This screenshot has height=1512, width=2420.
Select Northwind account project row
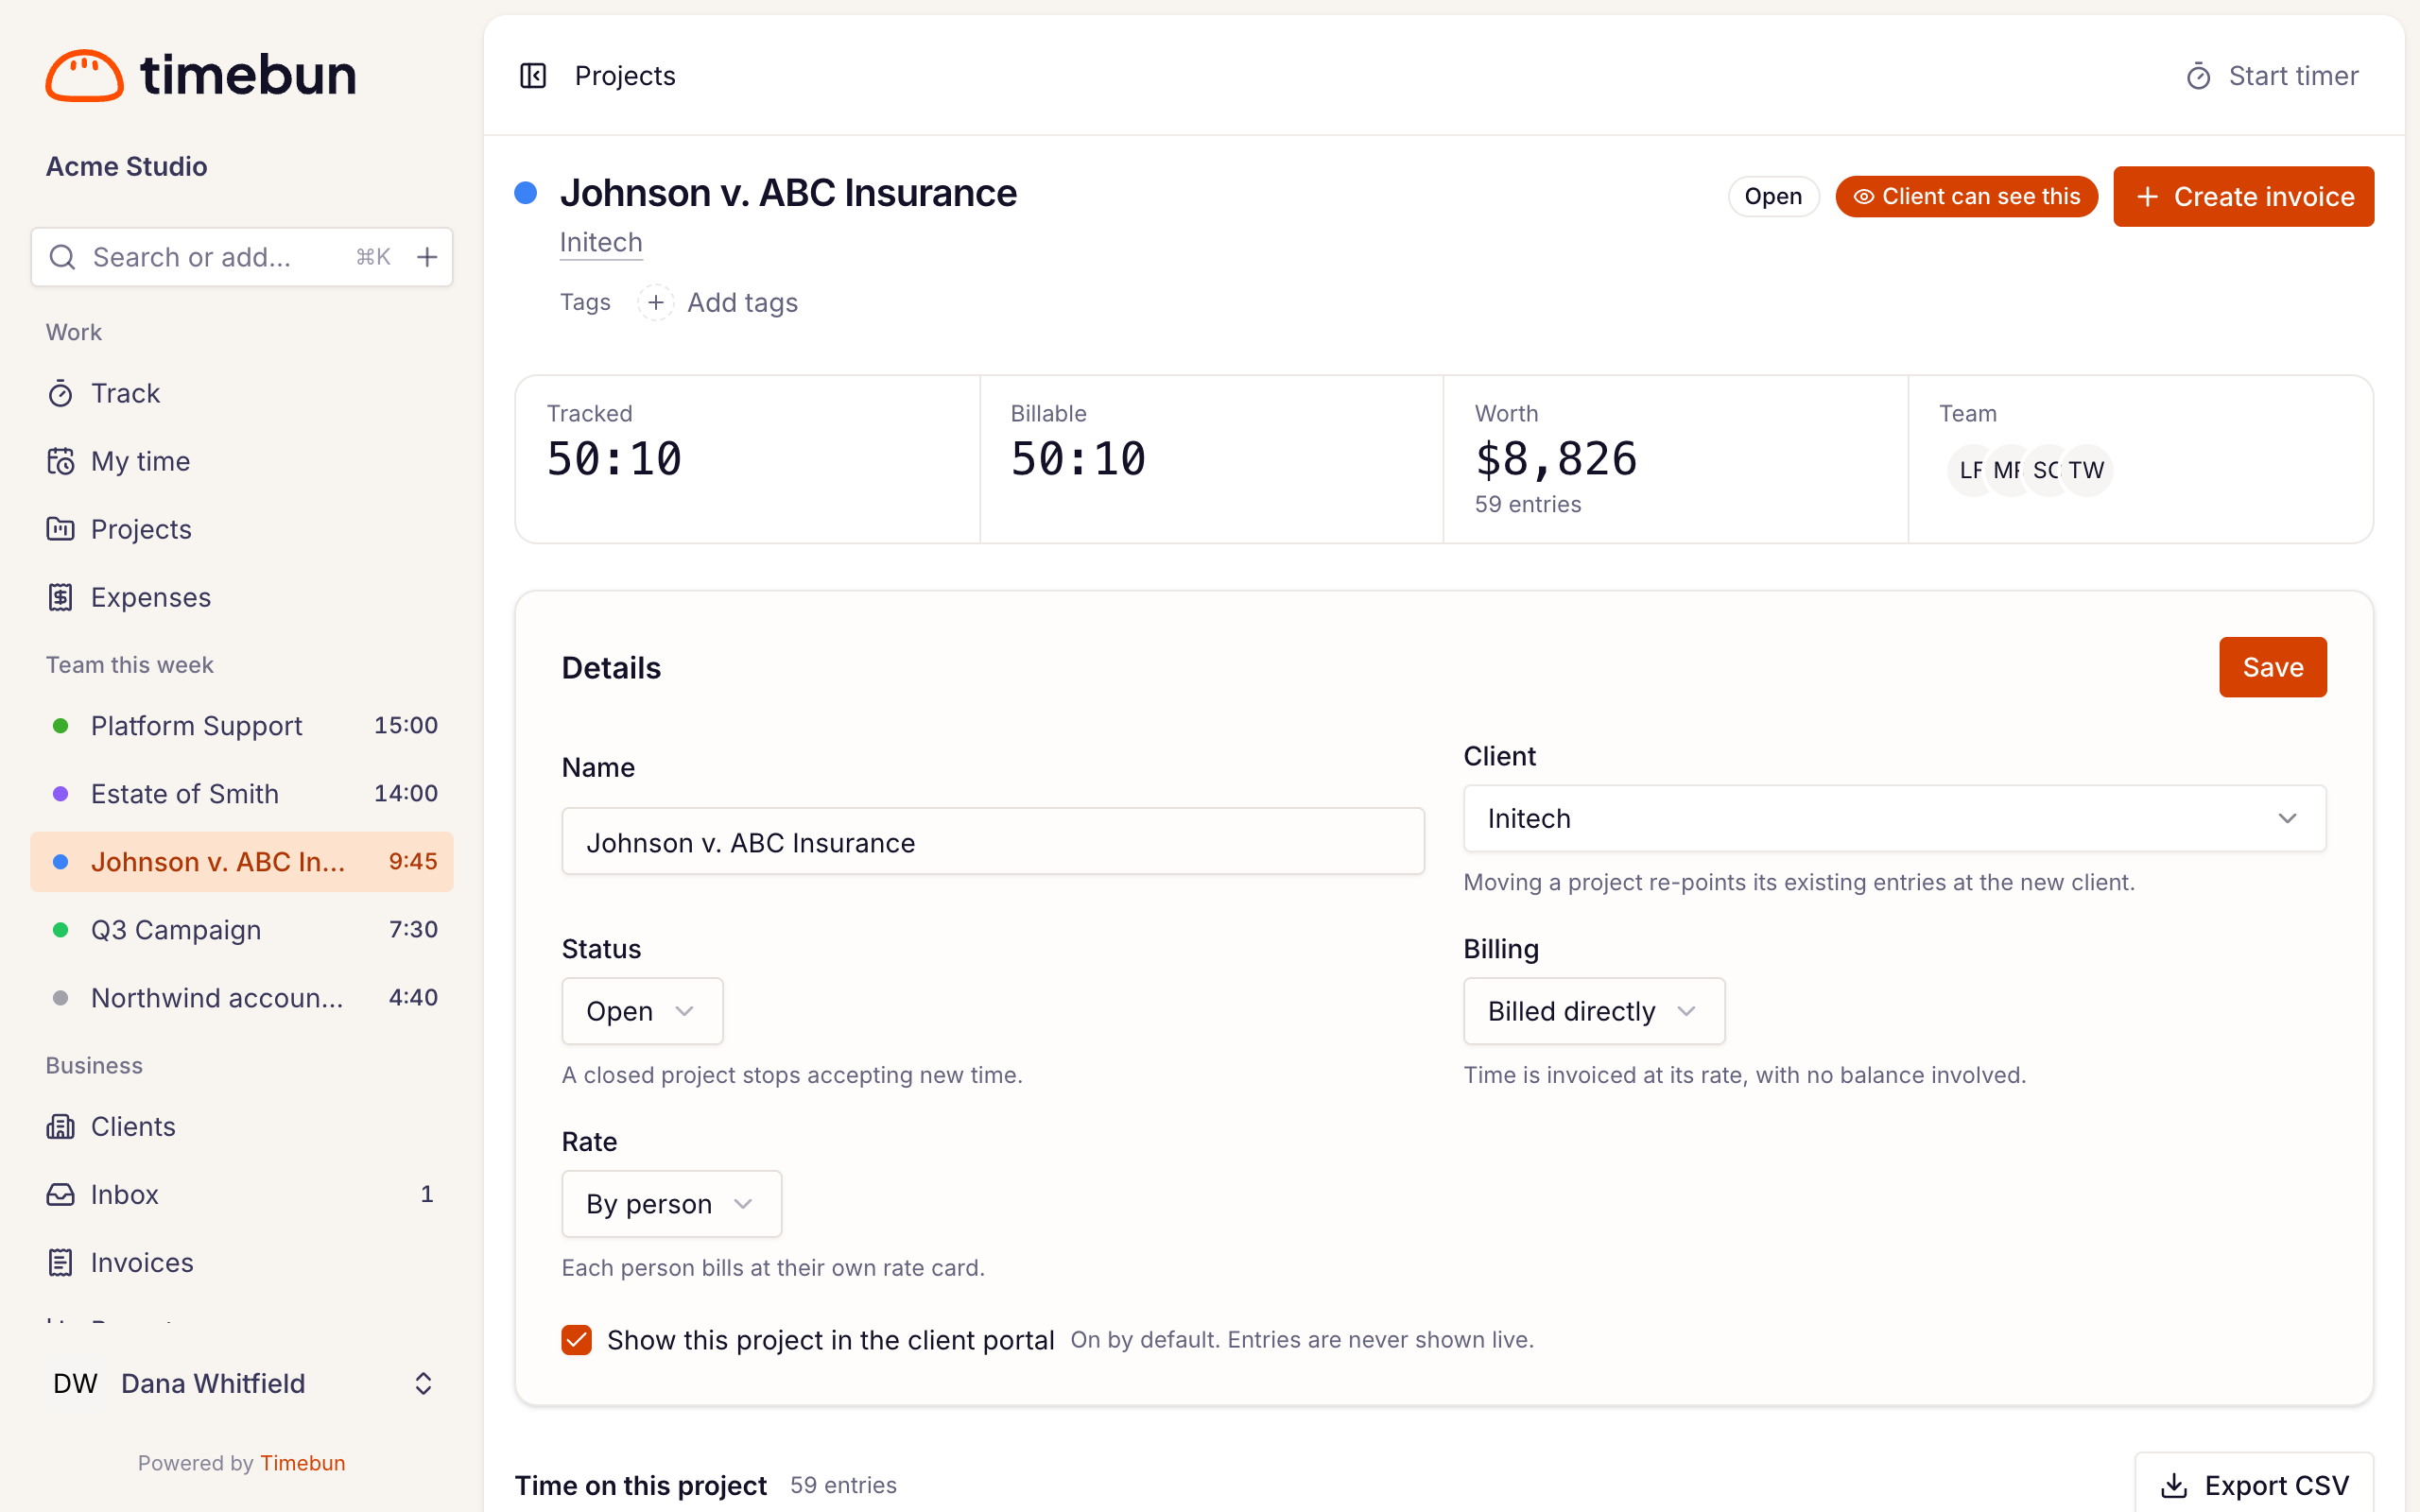242,997
